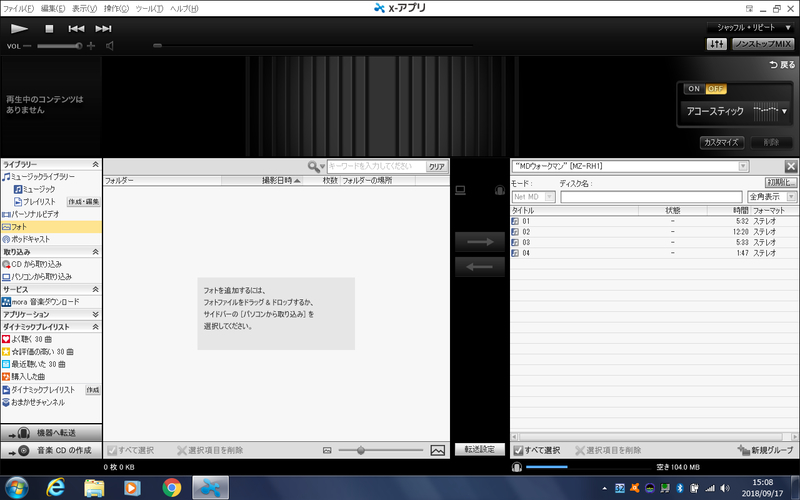Collapse the ライブラリー section

(x=95, y=164)
